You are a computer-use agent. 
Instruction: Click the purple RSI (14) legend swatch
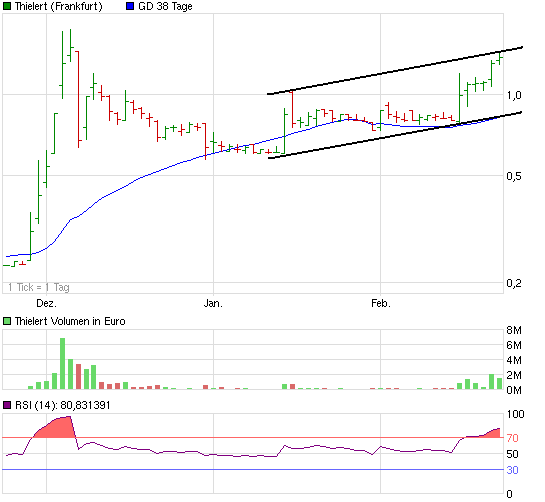[x=7, y=405]
